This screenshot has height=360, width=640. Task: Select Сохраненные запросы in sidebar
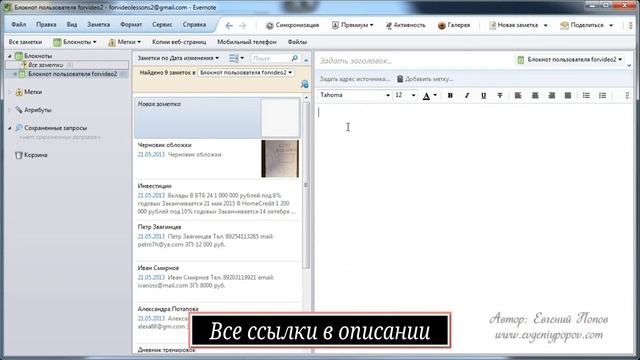55,128
